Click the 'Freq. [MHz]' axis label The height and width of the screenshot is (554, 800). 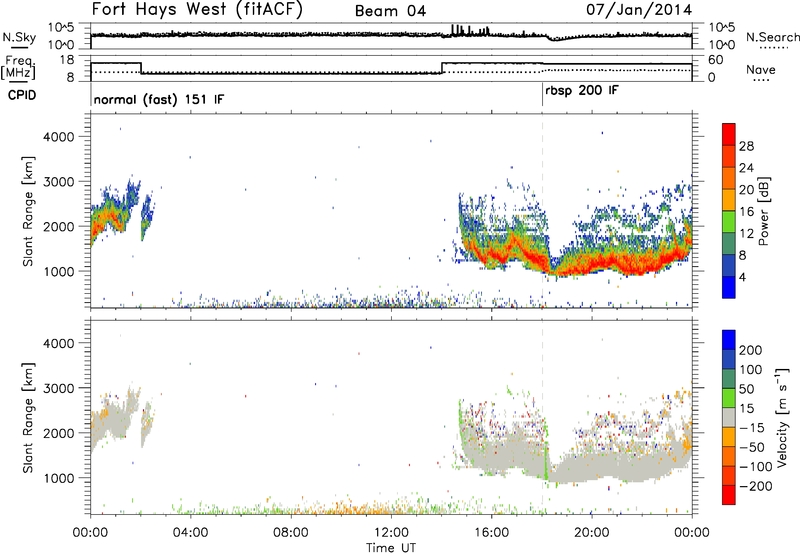coord(19,68)
